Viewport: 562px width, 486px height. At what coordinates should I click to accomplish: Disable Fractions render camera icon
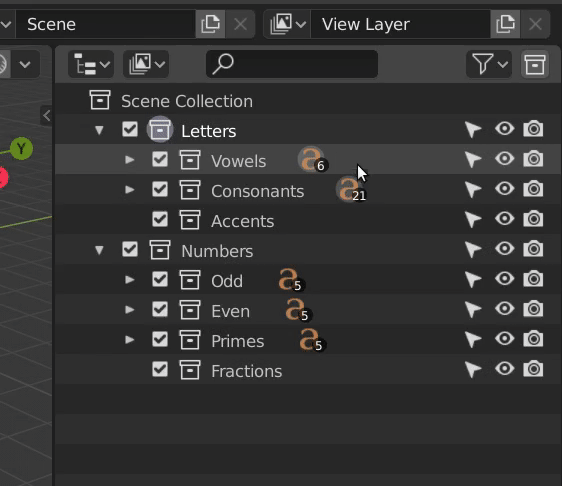[x=533, y=369]
